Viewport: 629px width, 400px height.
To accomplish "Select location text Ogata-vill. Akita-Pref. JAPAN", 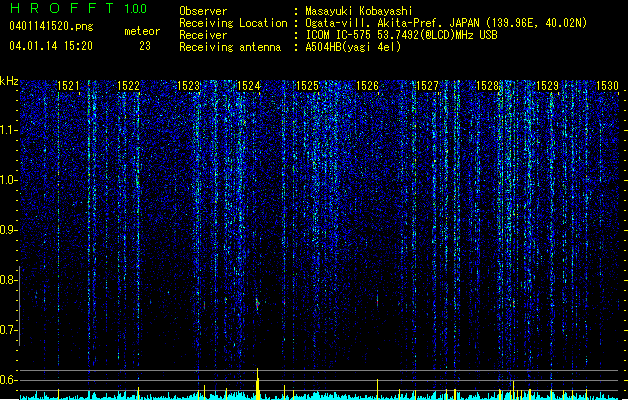I will coord(392,23).
